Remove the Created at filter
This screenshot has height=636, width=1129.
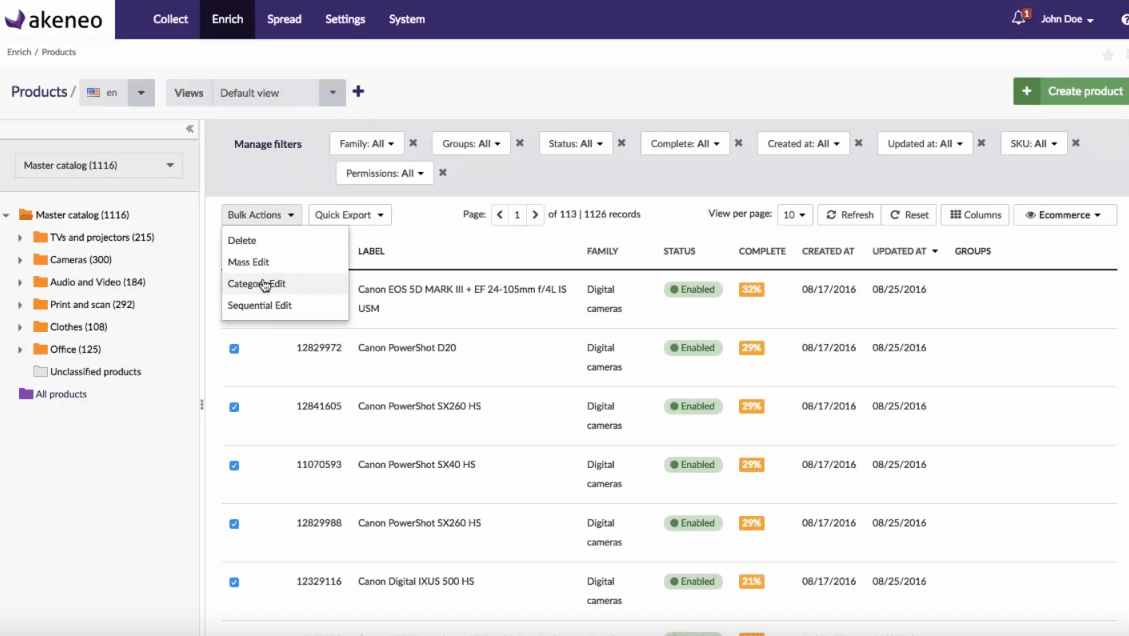pyautogui.click(x=859, y=143)
